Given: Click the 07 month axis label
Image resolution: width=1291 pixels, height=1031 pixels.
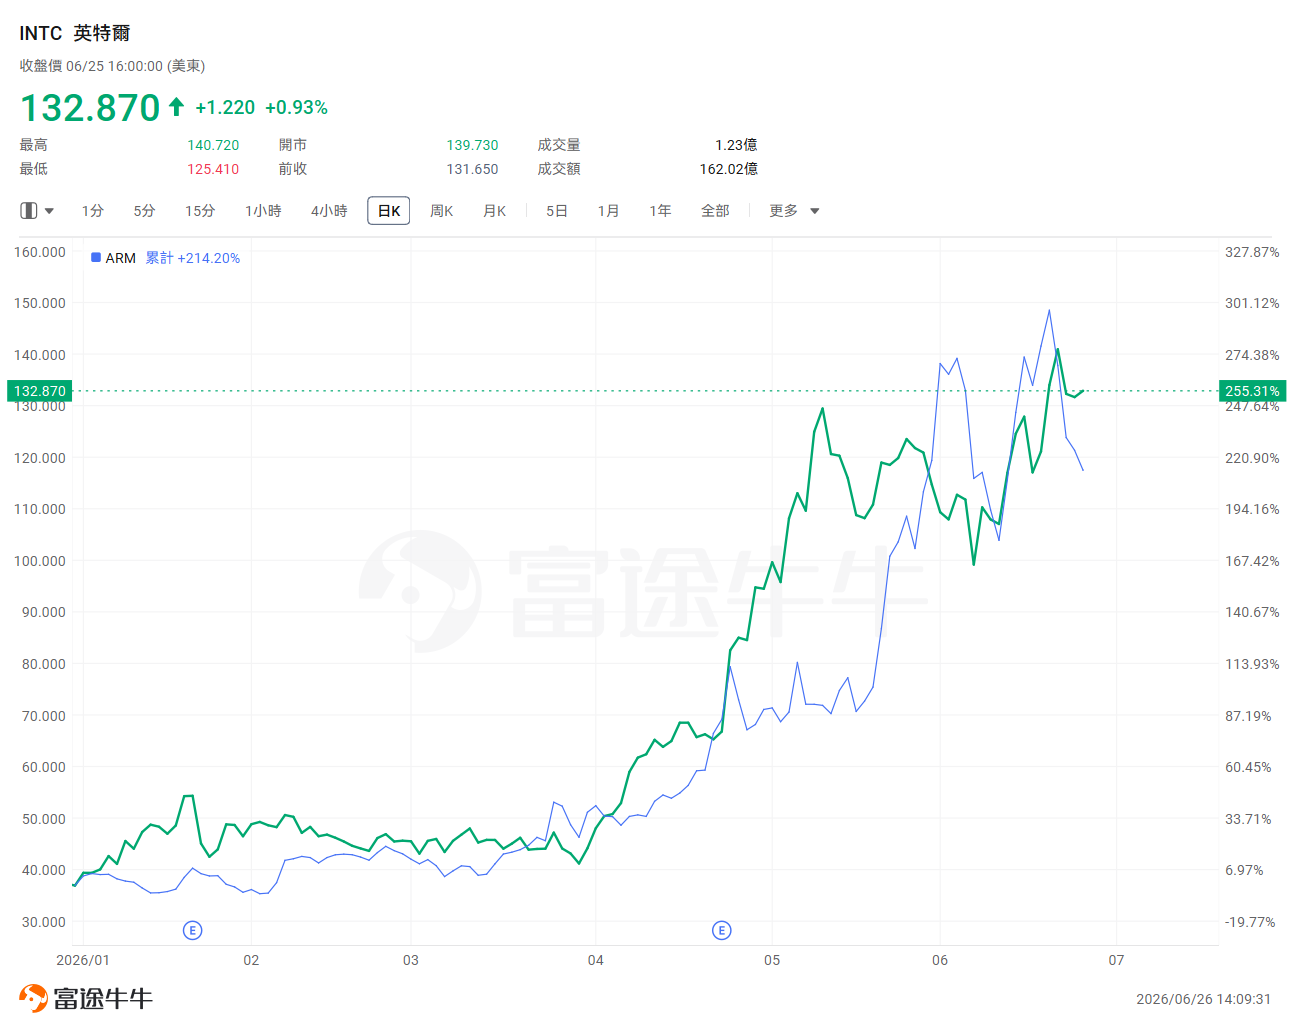Looking at the screenshot, I should tap(1116, 960).
